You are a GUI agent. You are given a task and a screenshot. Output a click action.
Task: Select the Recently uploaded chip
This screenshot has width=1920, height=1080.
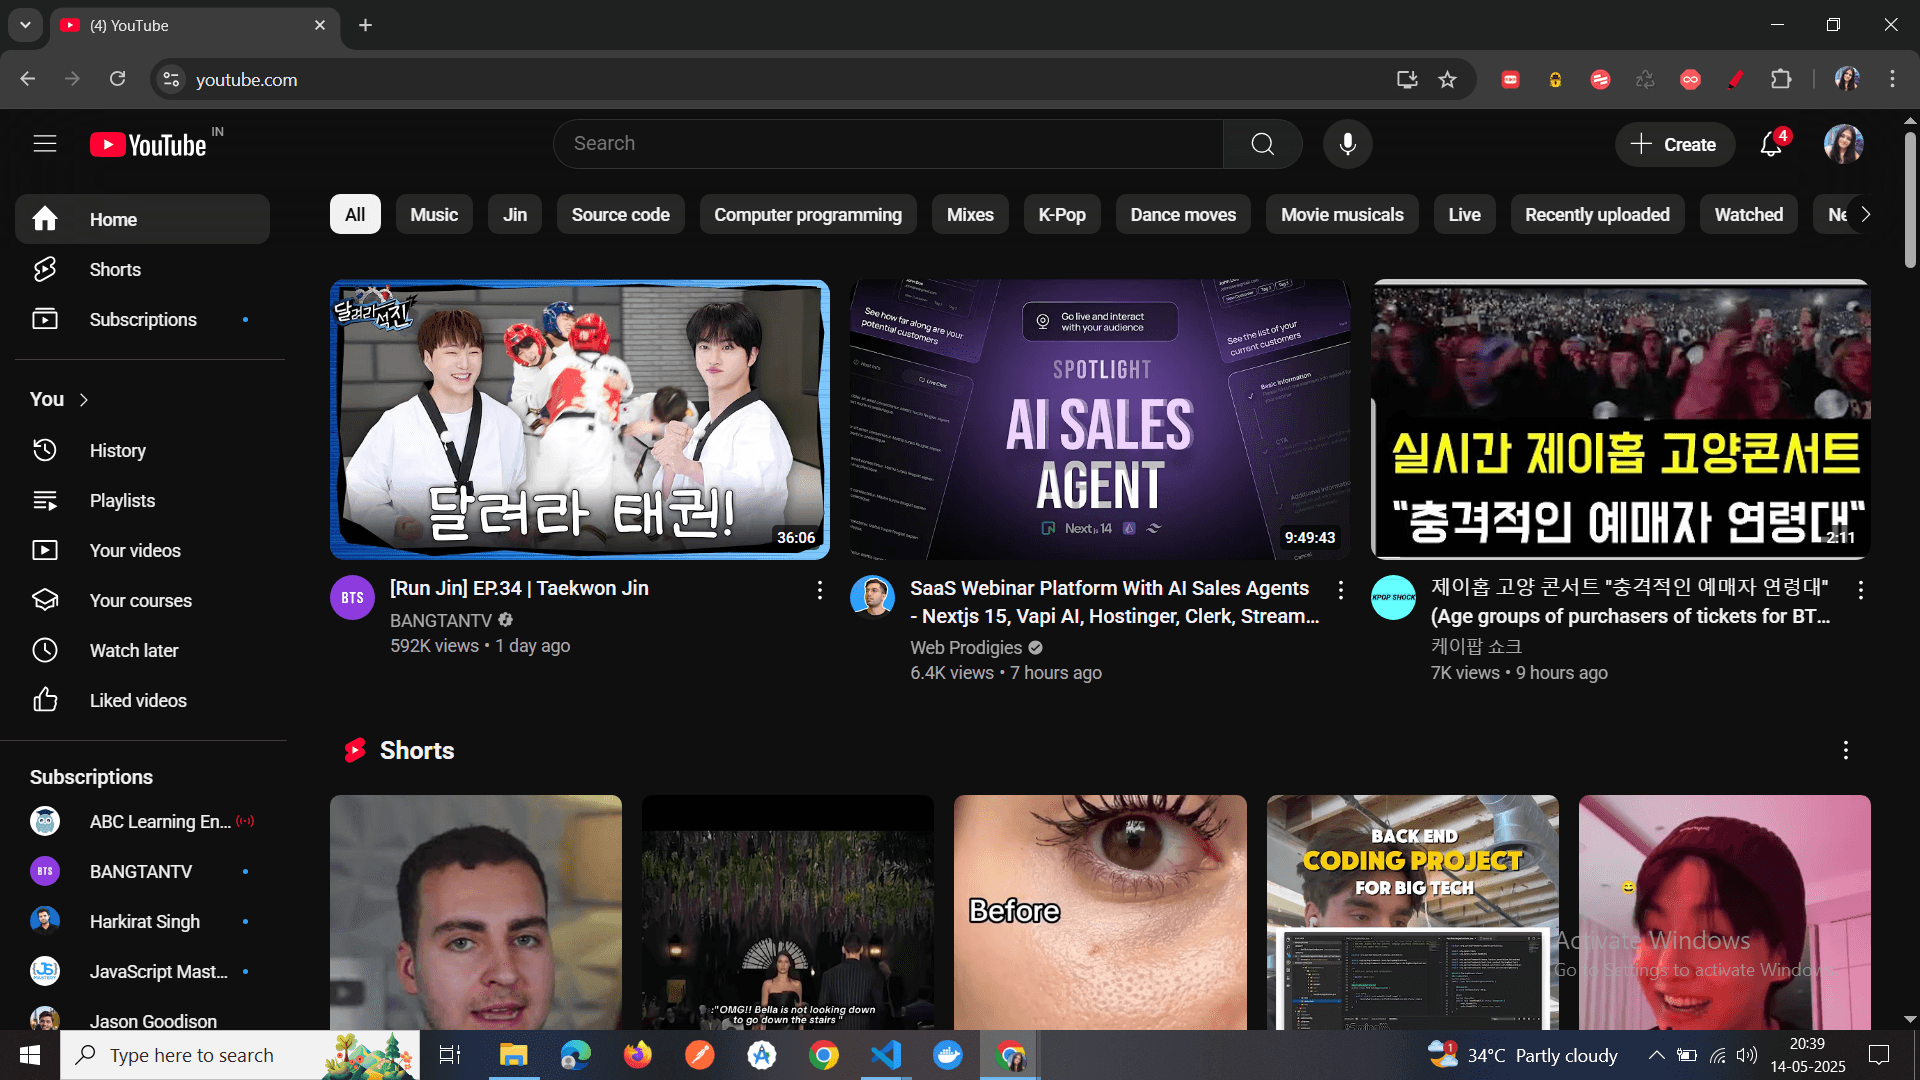pyautogui.click(x=1596, y=215)
